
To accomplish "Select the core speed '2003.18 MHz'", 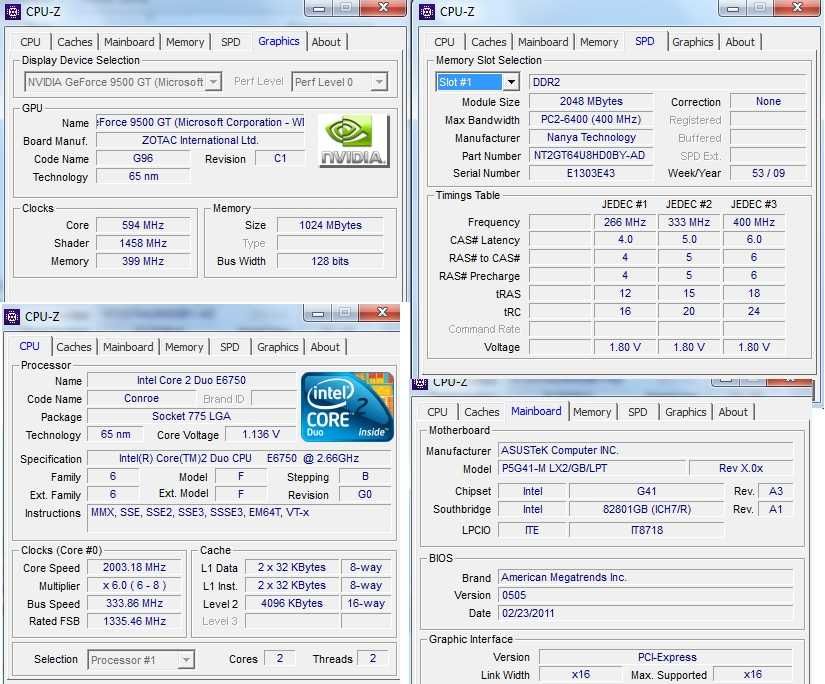I will [134, 567].
